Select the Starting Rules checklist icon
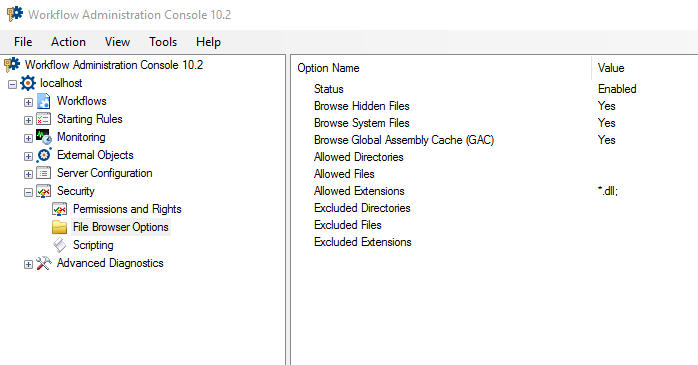This screenshot has width=698, height=365. (44, 119)
